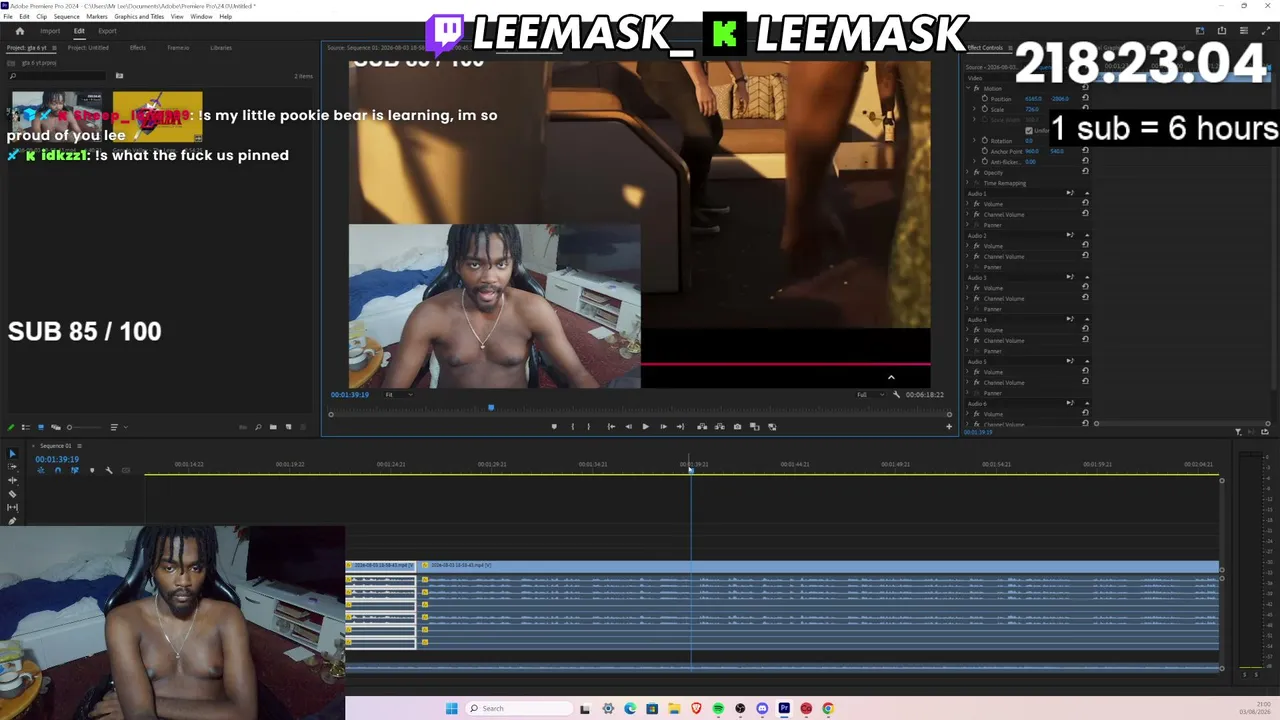Image resolution: width=1280 pixels, height=720 pixels.
Task: Step back one frame in Program Monitor
Action: pyautogui.click(x=628, y=427)
